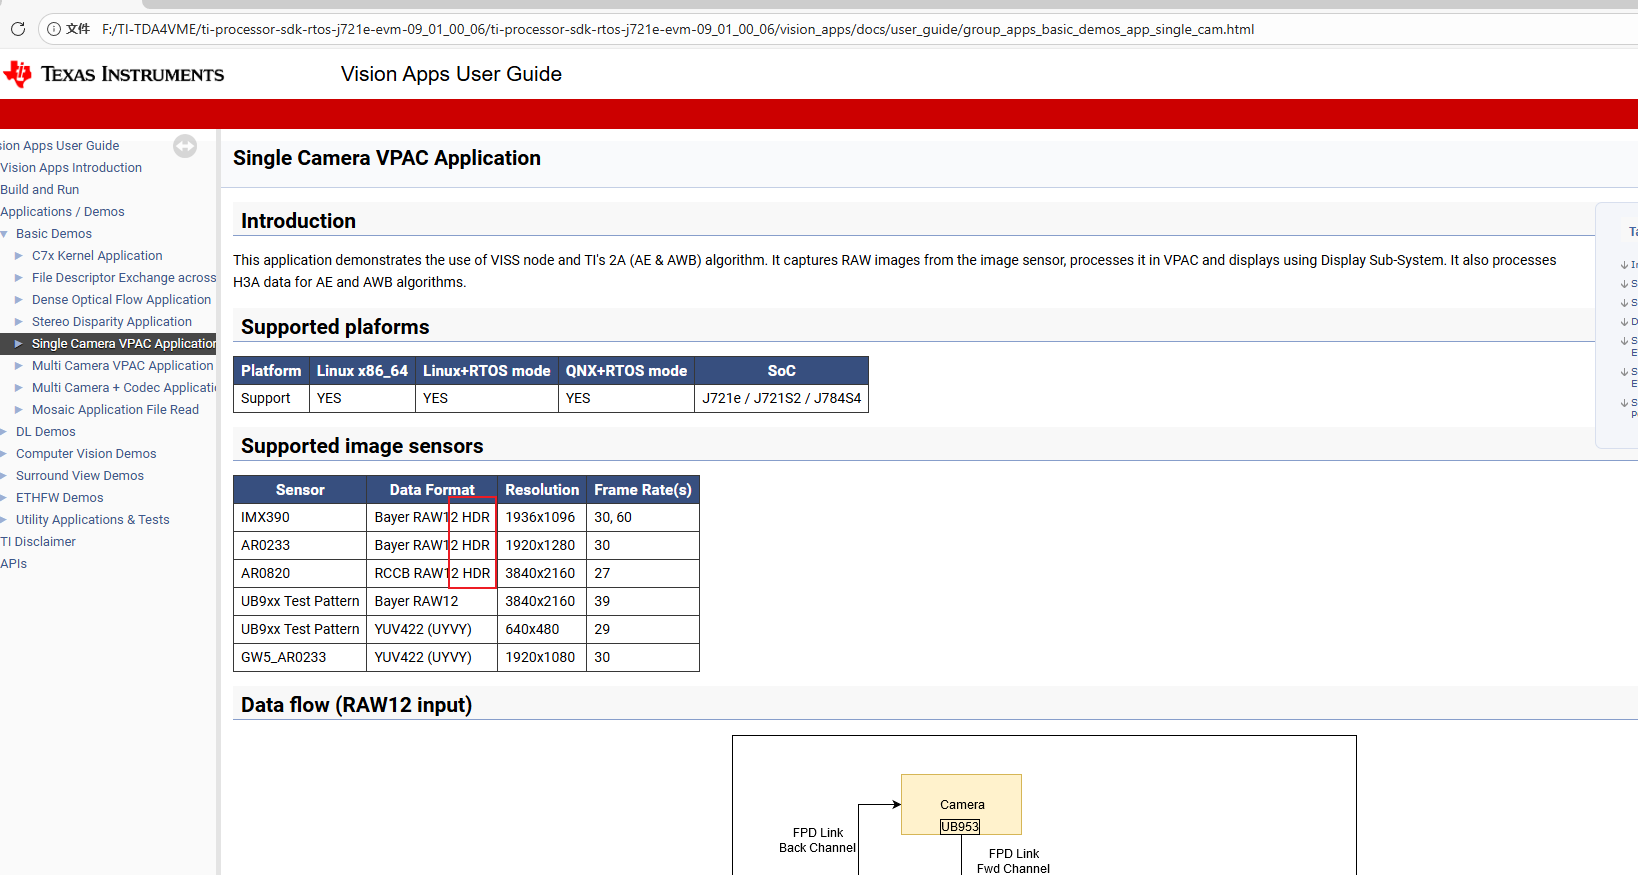The image size is (1638, 875).
Task: Expand the Single Camera VPAC Application arrow
Action: pyautogui.click(x=19, y=344)
